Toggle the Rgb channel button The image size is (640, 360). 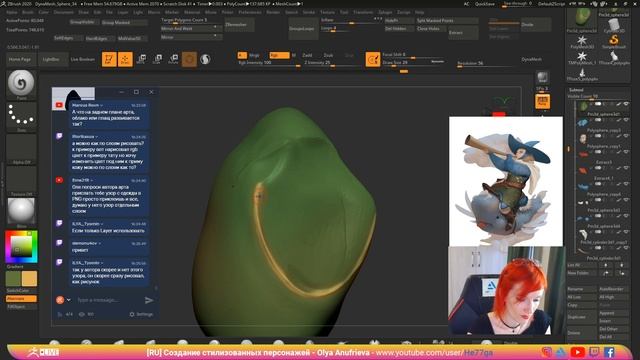pos(279,55)
